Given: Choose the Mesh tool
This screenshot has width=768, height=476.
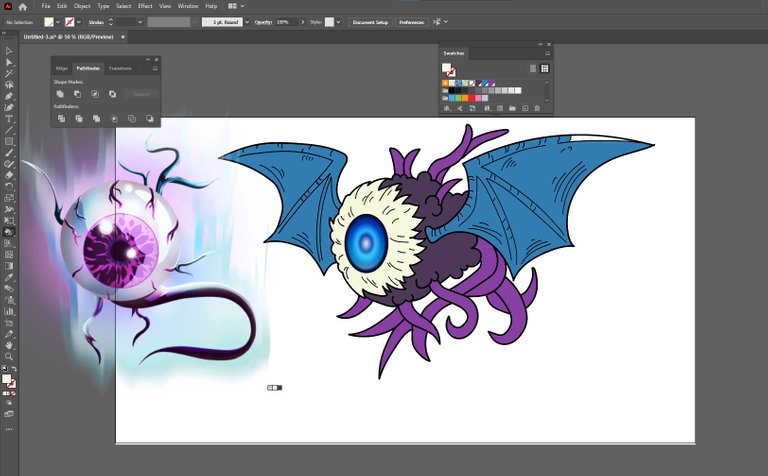Looking at the screenshot, I should click(9, 255).
